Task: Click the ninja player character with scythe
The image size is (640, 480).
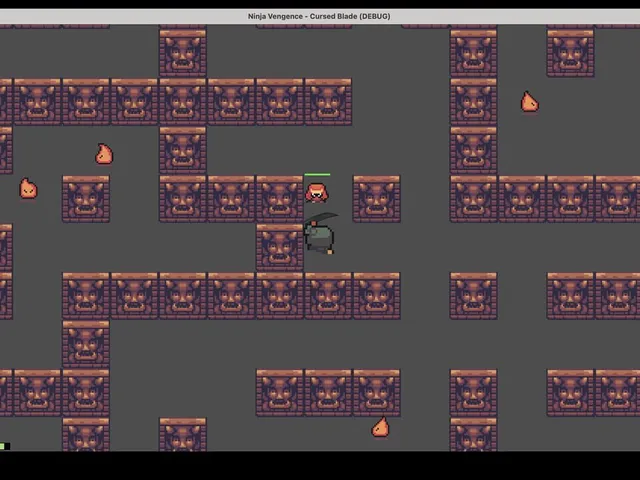Action: click(x=320, y=234)
